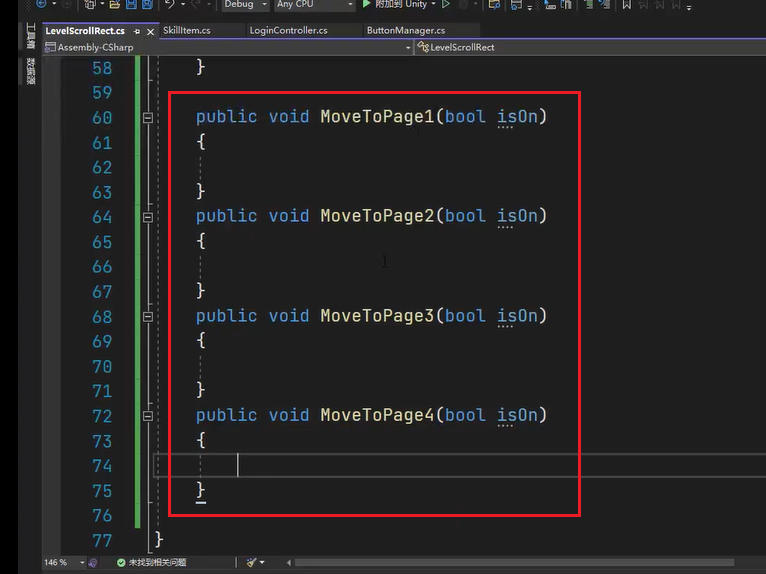This screenshot has width=766, height=574.
Task: Click the Attach to Unity play button
Action: 367,5
